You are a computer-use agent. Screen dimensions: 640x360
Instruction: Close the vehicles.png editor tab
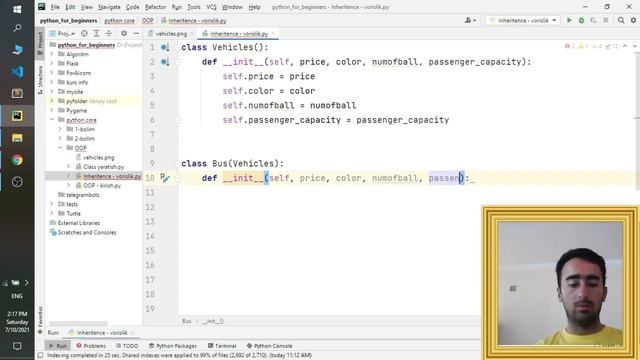tap(192, 34)
